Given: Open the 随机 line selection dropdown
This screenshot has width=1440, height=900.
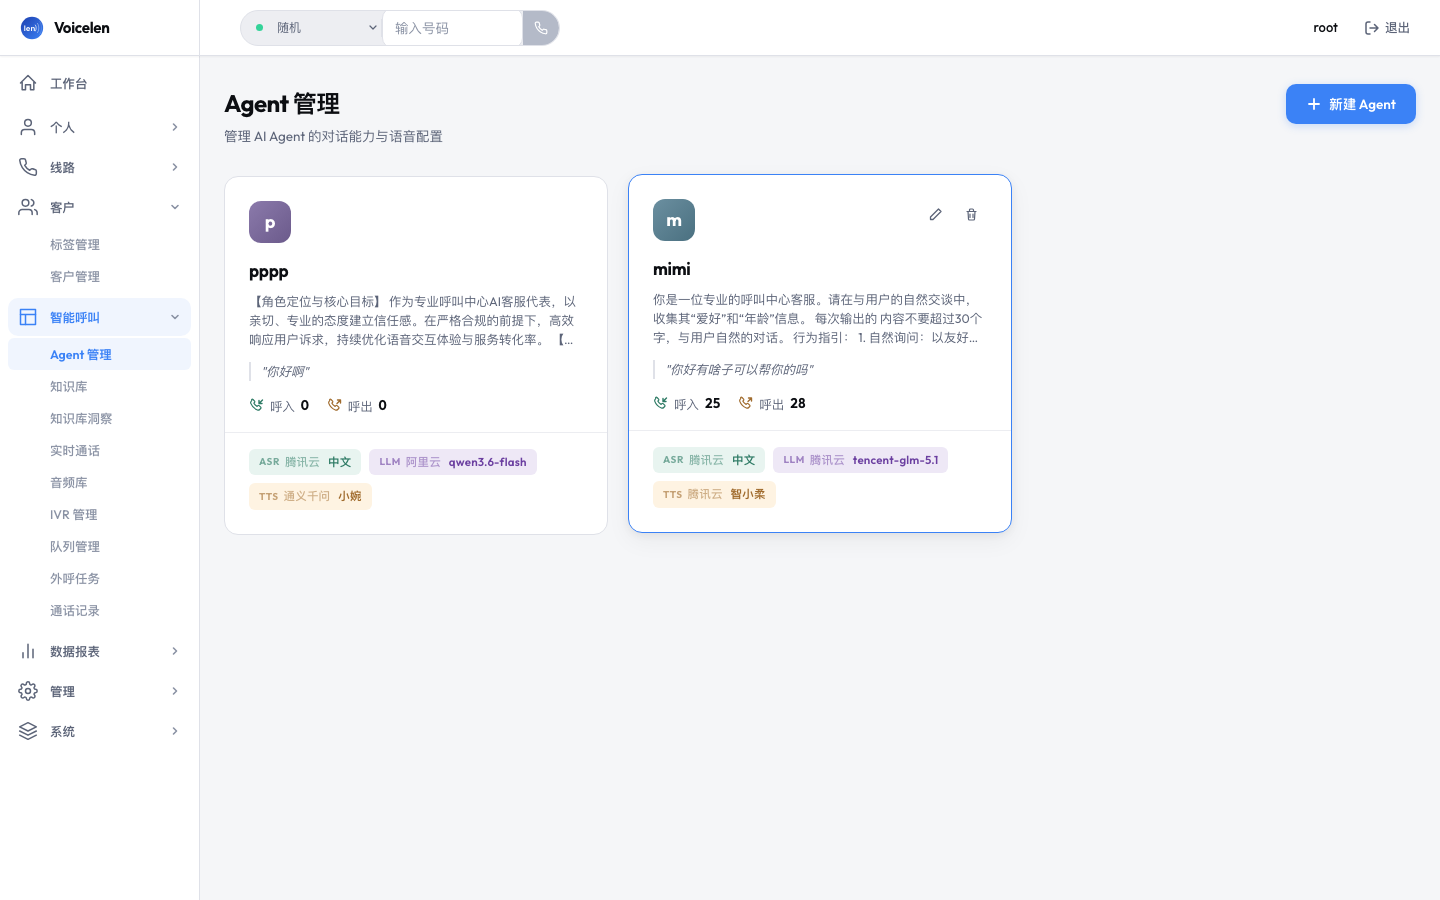Looking at the screenshot, I should (312, 28).
